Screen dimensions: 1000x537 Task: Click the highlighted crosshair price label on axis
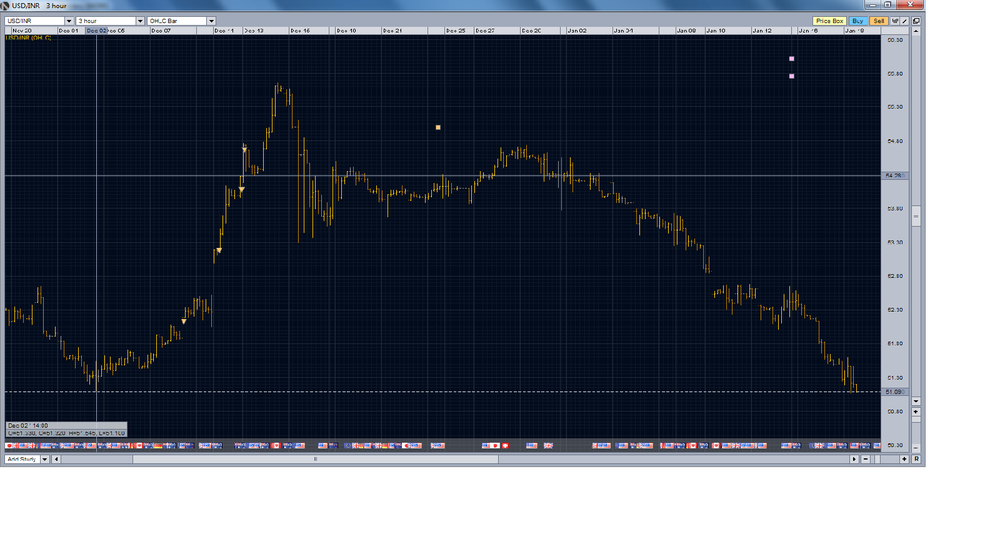tap(895, 175)
